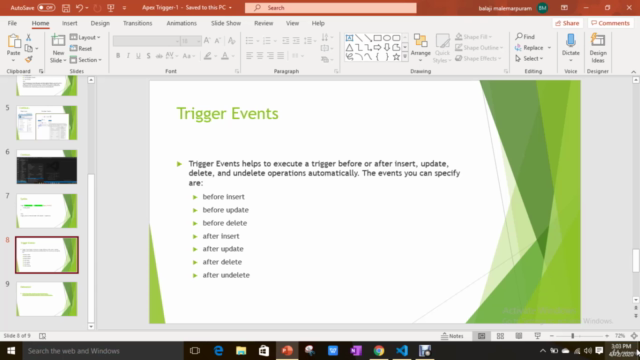640x360 pixels.
Task: Clear all formatting icon
Action: click(x=231, y=40)
